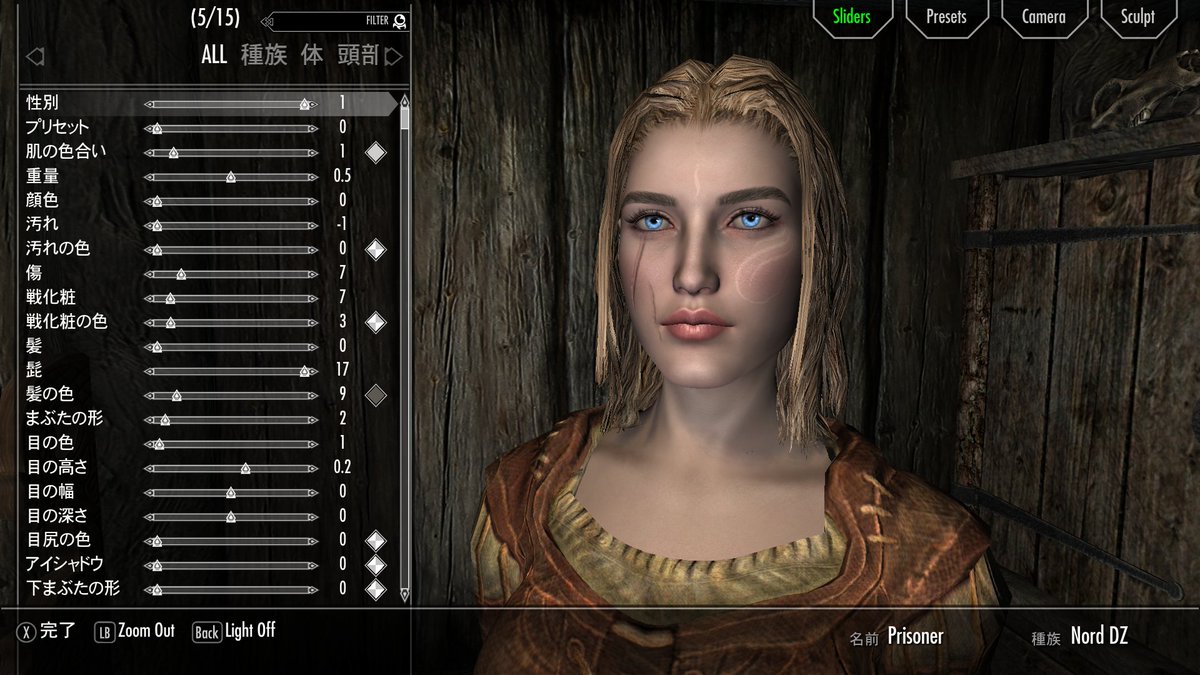Viewport: 1200px width, 675px height.
Task: Click the 名前 Prisoner name field
Action: (x=896, y=636)
